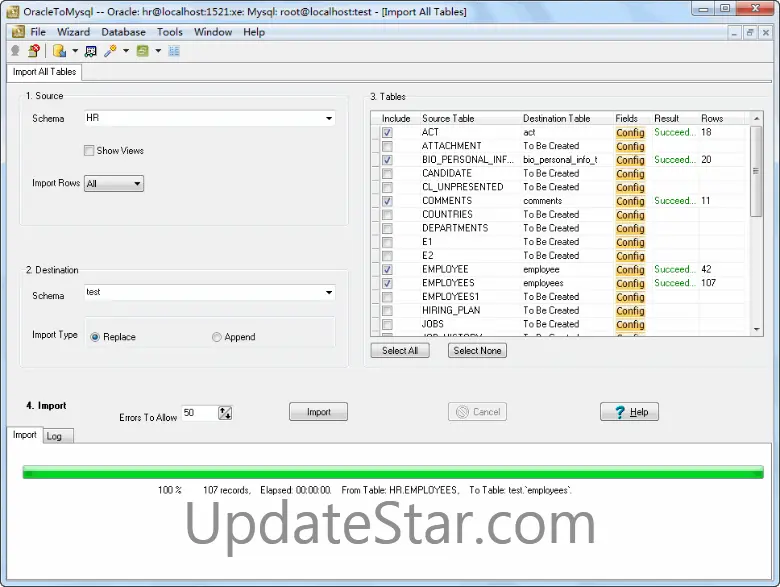This screenshot has width=780, height=587.
Task: Click the green import progress bar
Action: (x=393, y=472)
